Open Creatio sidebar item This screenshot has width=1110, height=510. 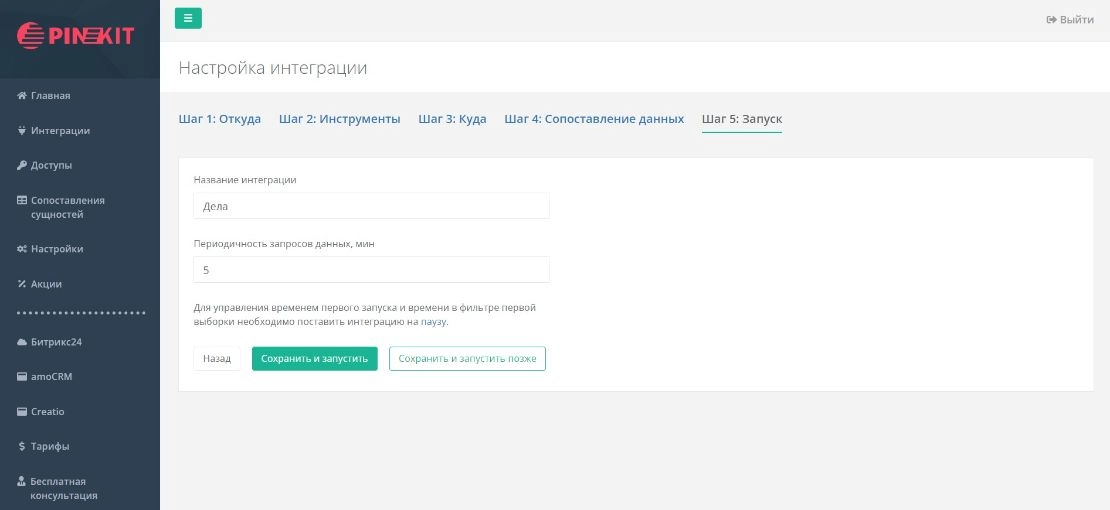pyautogui.click(x=47, y=412)
